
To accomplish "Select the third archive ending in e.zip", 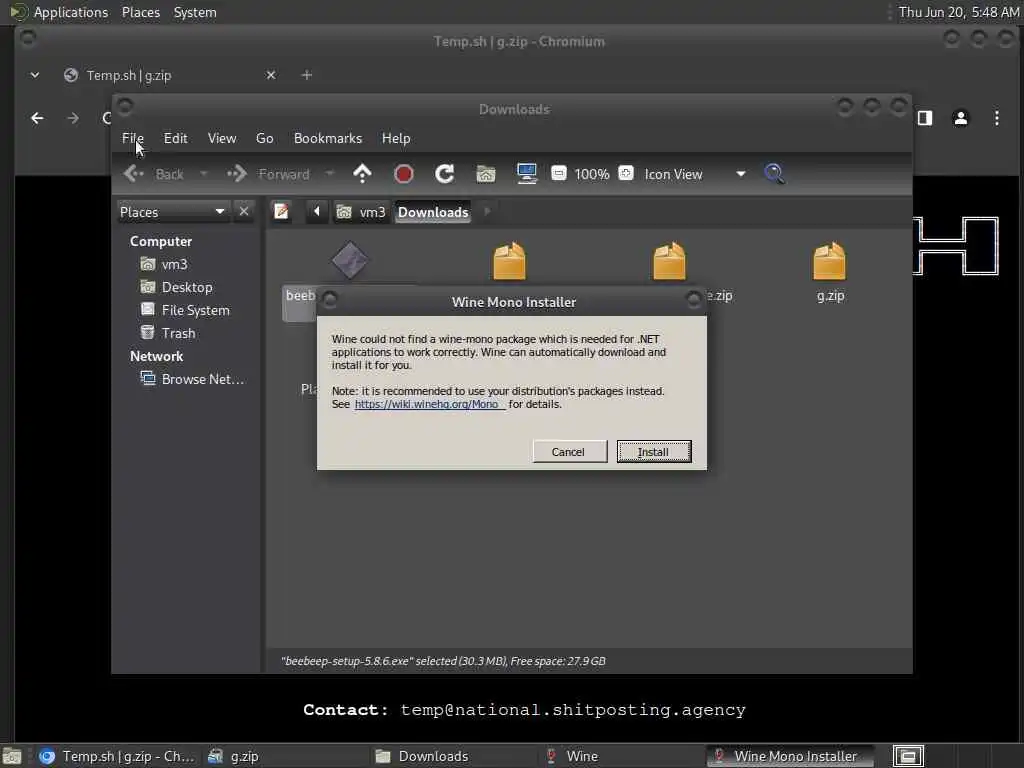I will tap(669, 261).
